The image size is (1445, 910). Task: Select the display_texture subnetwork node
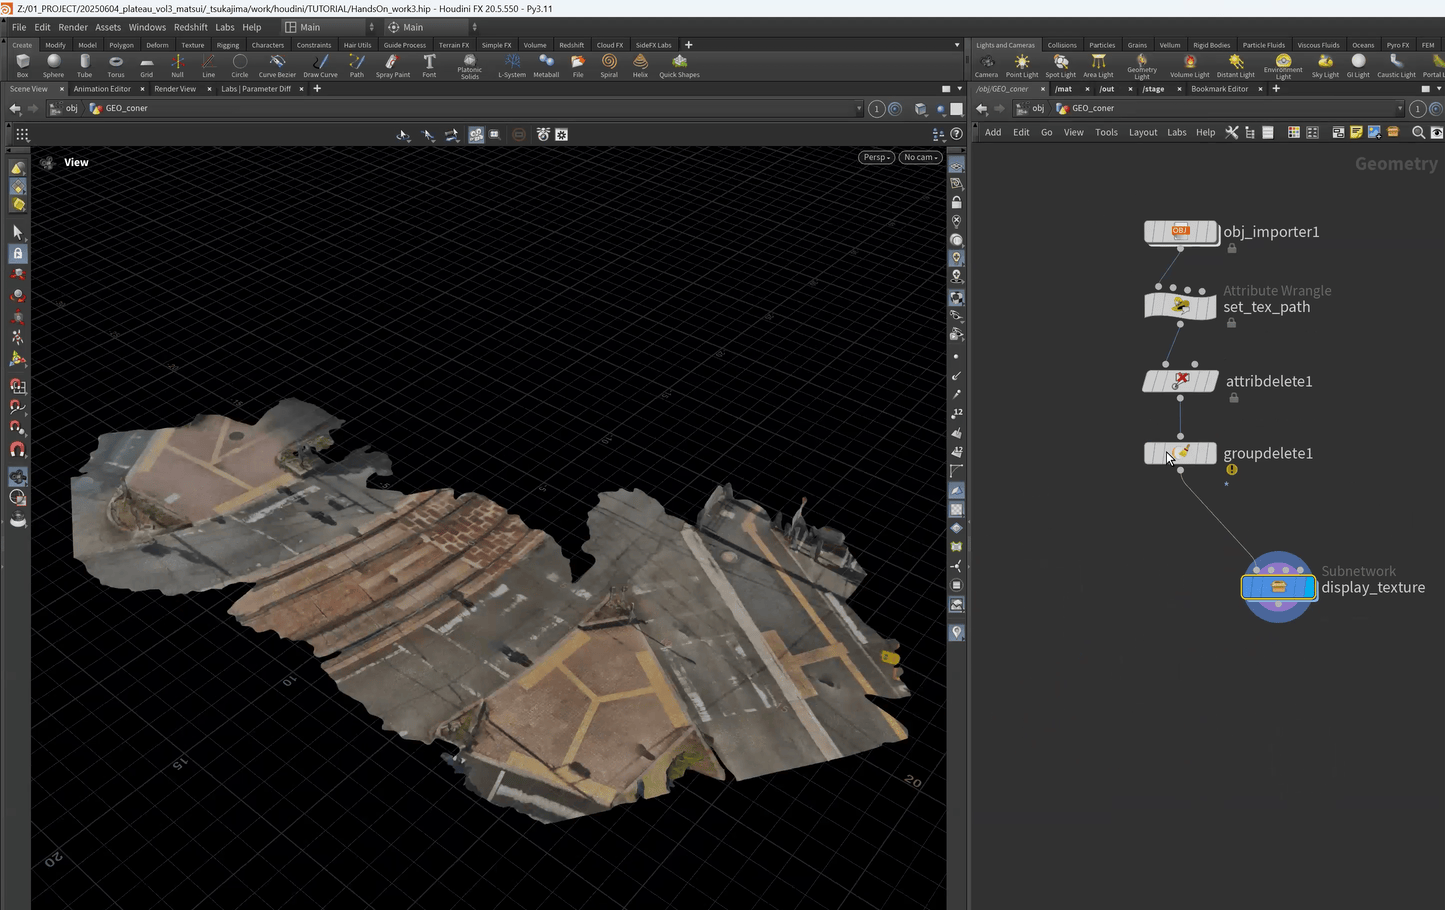click(1278, 587)
